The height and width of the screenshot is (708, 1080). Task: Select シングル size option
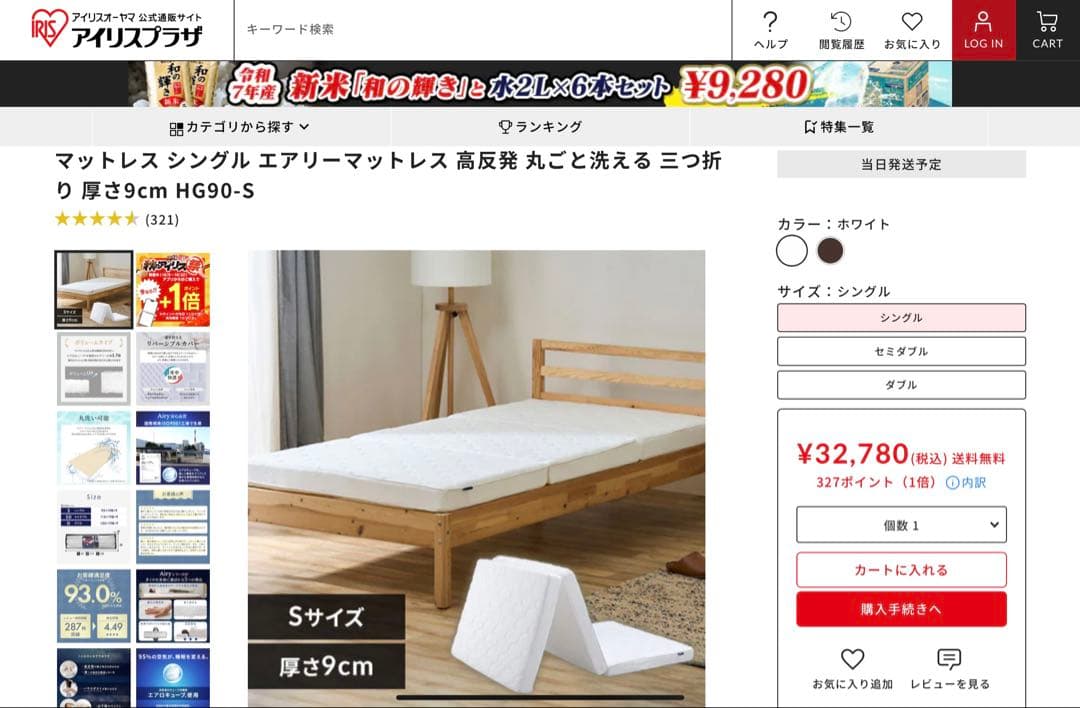pos(901,317)
